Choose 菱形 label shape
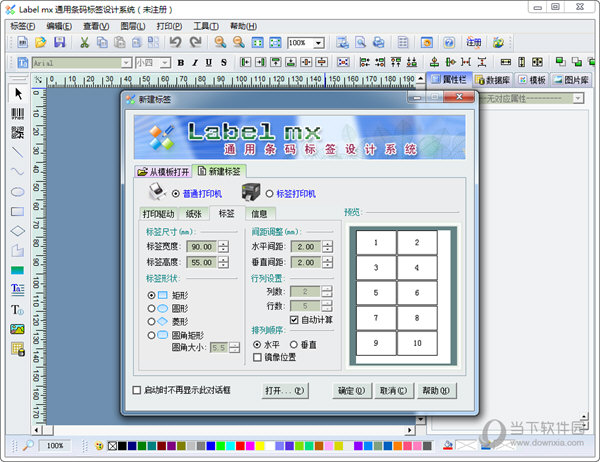 pos(152,322)
